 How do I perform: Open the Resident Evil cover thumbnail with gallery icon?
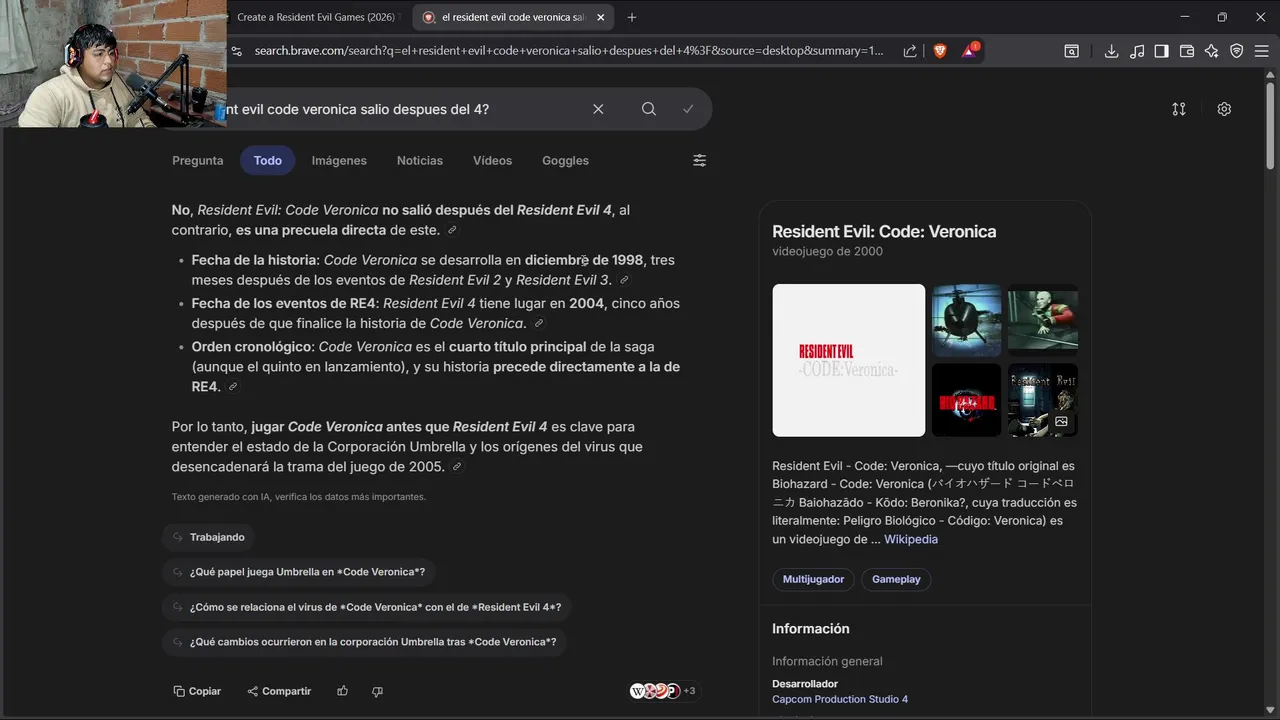point(1042,400)
